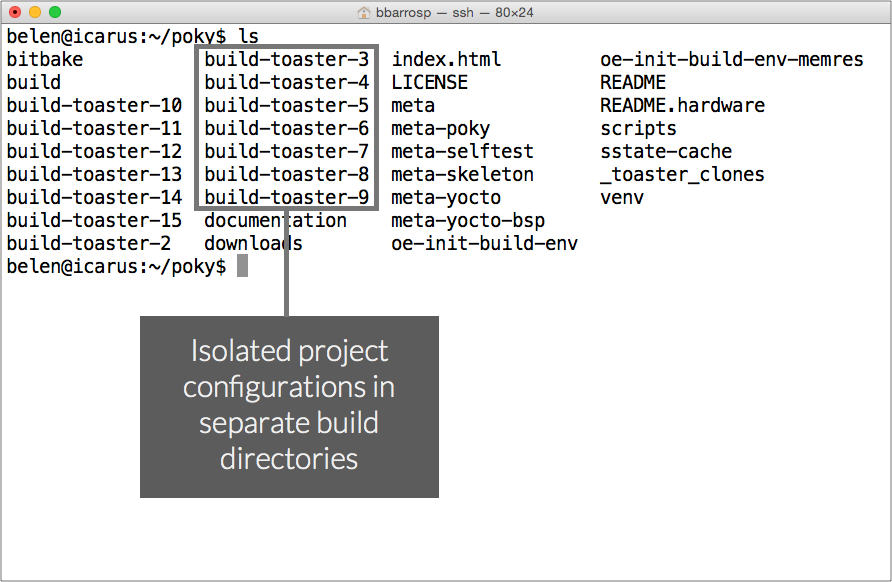Click the 'sstate-cache' directory name
The height and width of the screenshot is (582, 892).
[666, 151]
